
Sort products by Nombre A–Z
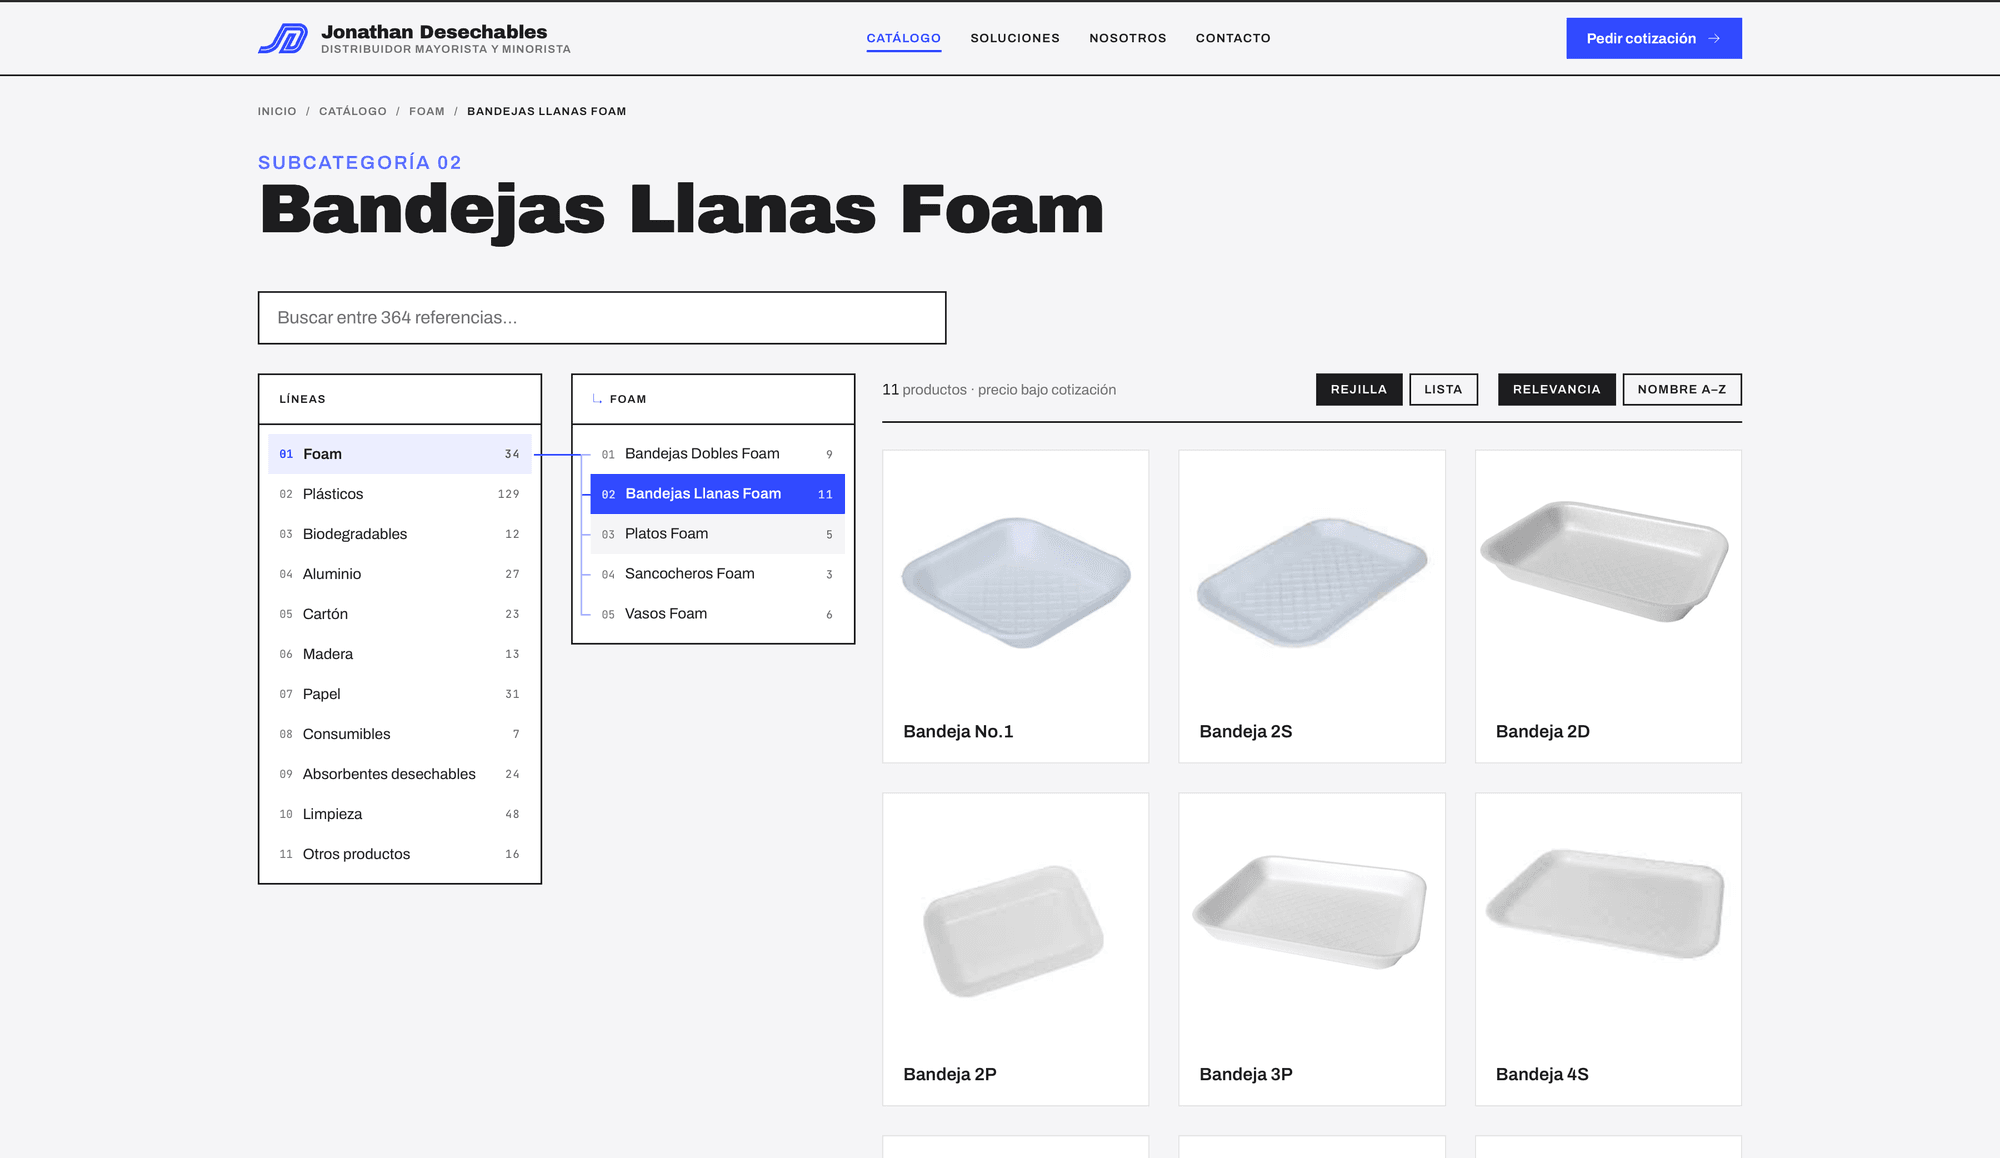coord(1682,389)
